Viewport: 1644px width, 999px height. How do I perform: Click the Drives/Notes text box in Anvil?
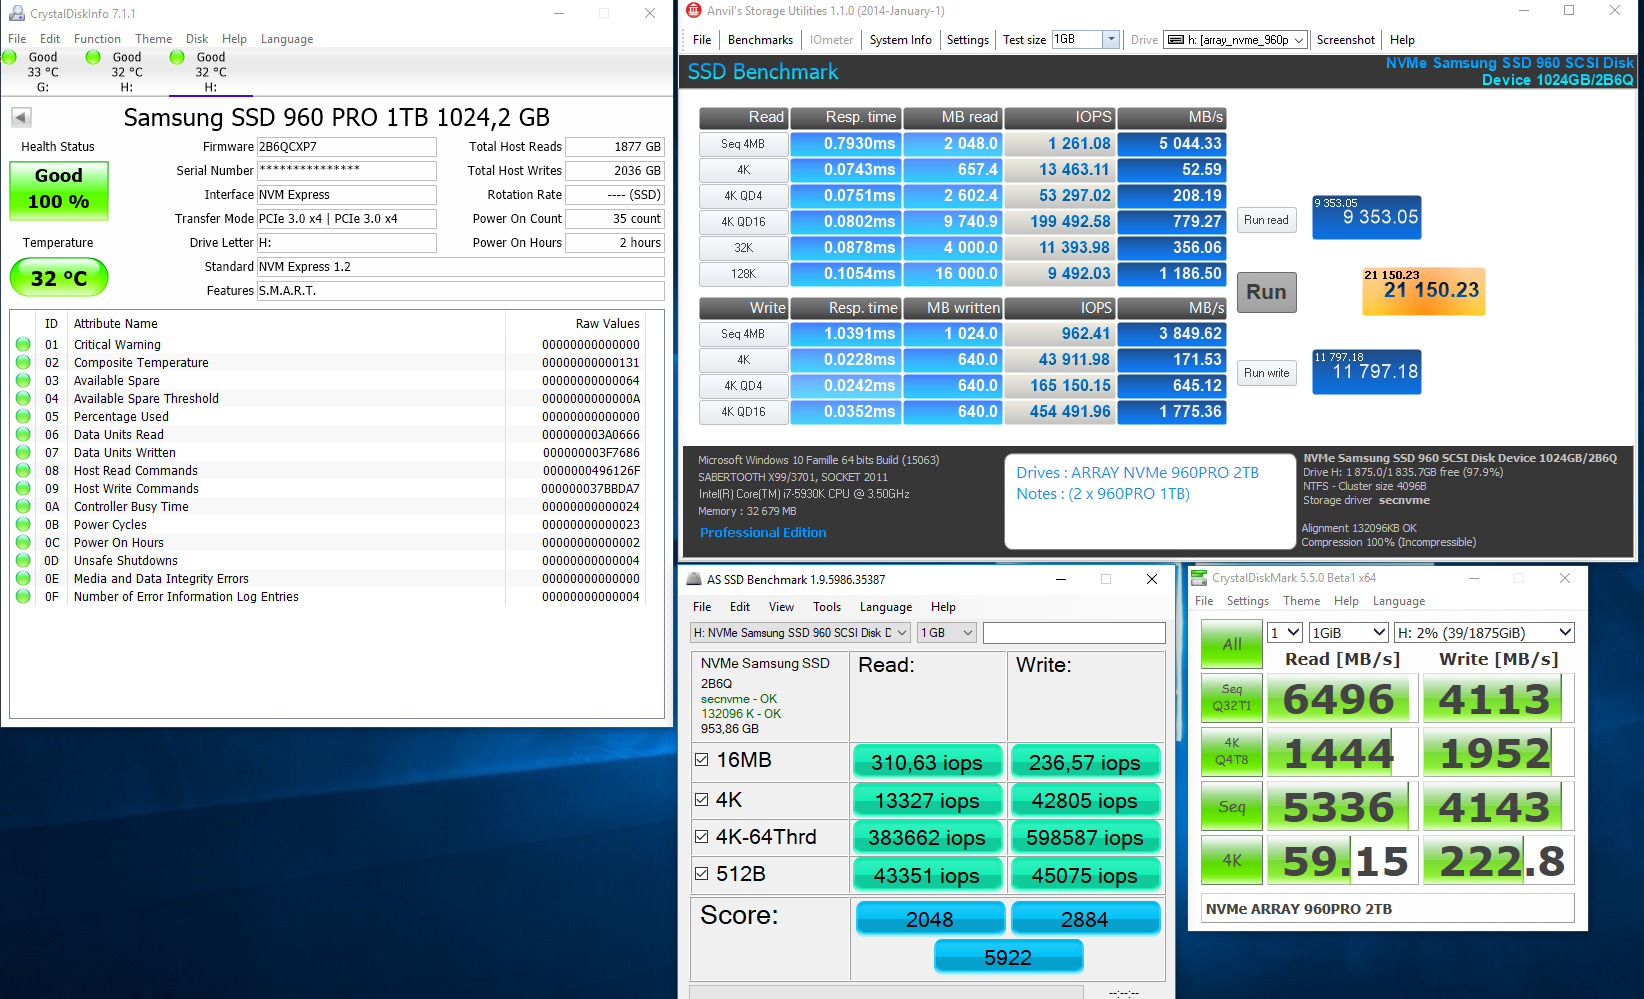(1149, 502)
